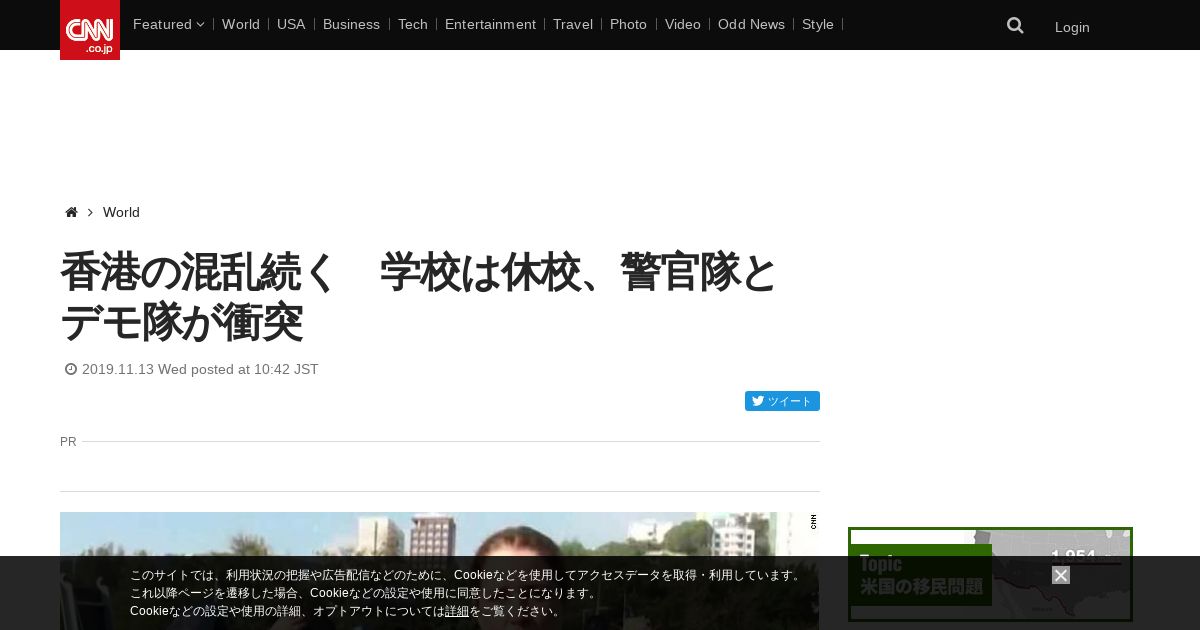Open the 詳細 link in cookie notice
Screen dimensions: 1200x630
[457, 611]
